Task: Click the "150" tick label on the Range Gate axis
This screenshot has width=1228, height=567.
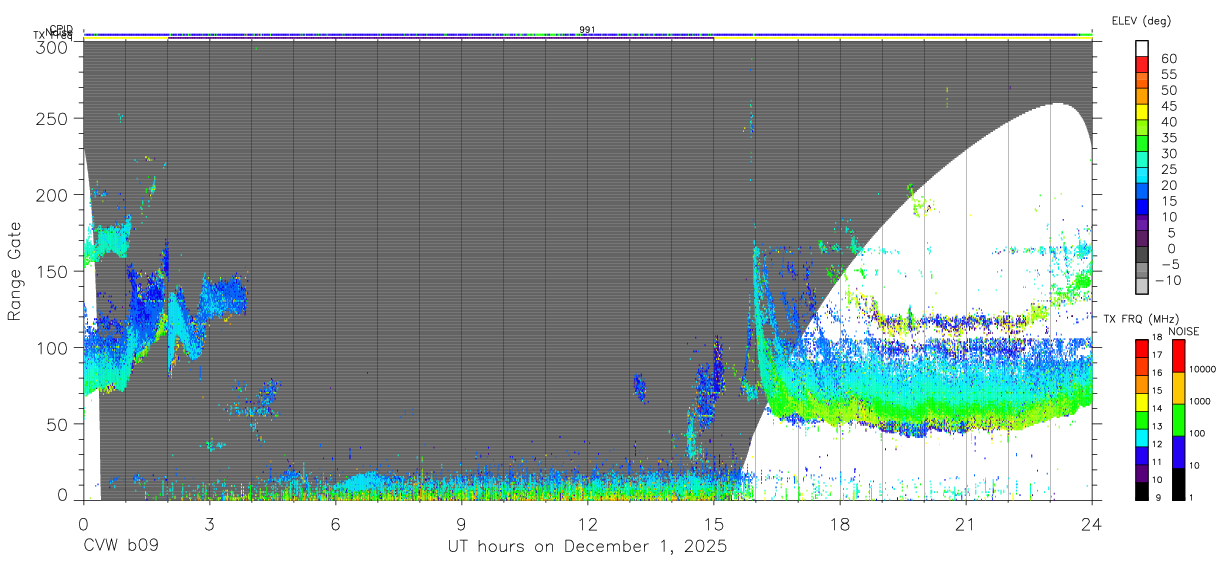Action: [x=53, y=271]
